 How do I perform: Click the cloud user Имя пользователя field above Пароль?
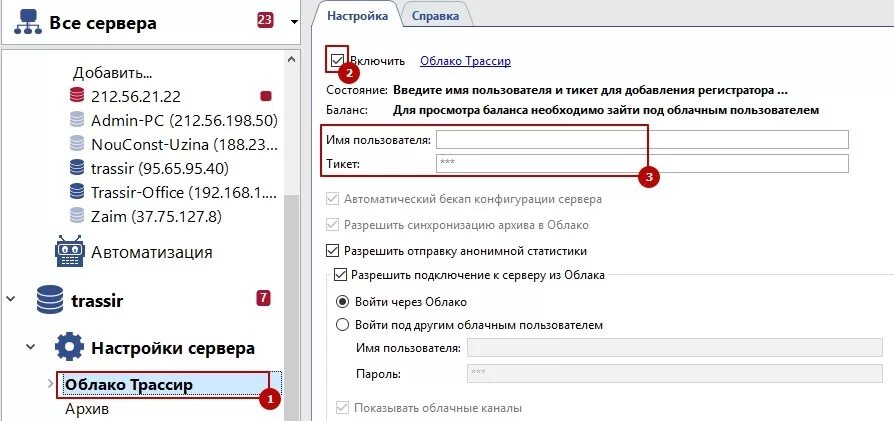[x=674, y=347]
